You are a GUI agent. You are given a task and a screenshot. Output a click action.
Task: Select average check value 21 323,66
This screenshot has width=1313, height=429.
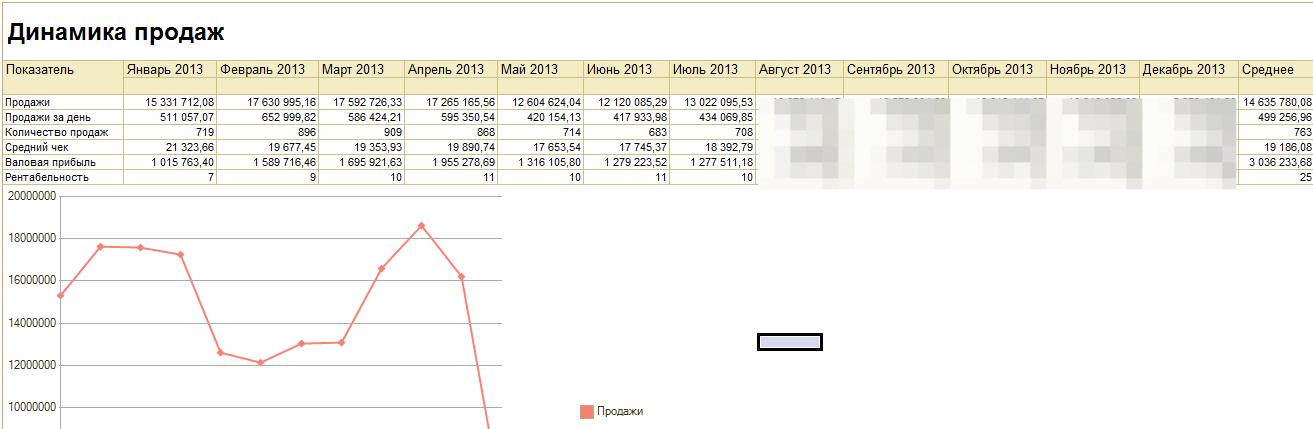click(x=170, y=147)
